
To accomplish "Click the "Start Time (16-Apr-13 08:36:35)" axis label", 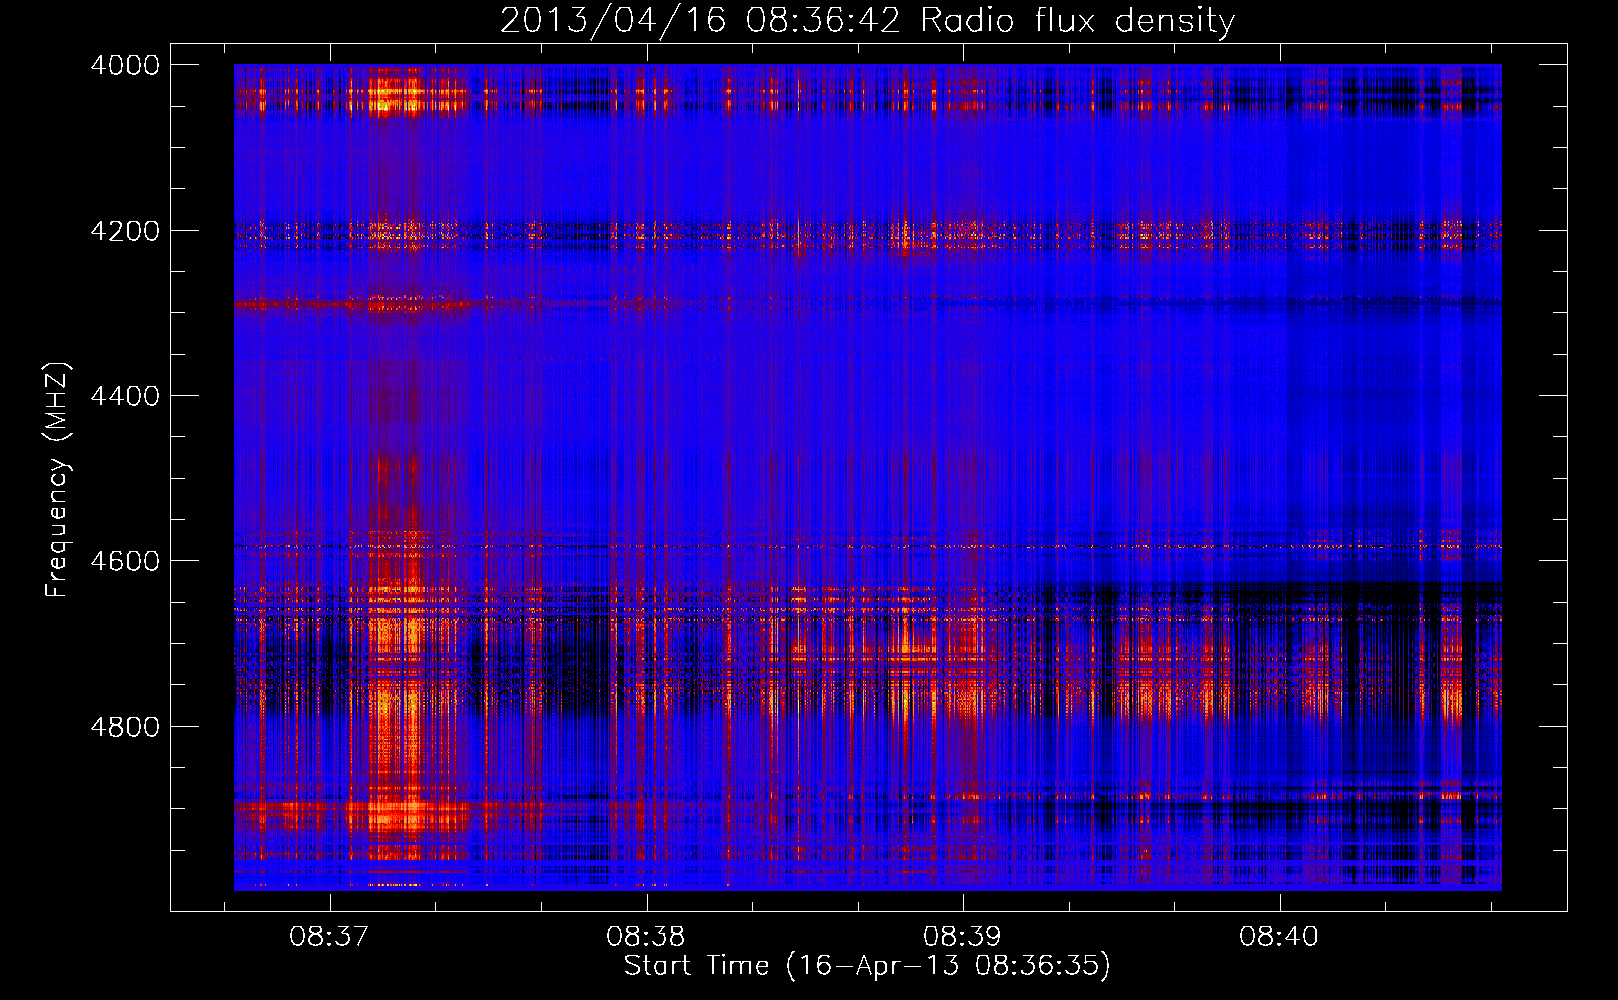I will point(867,966).
